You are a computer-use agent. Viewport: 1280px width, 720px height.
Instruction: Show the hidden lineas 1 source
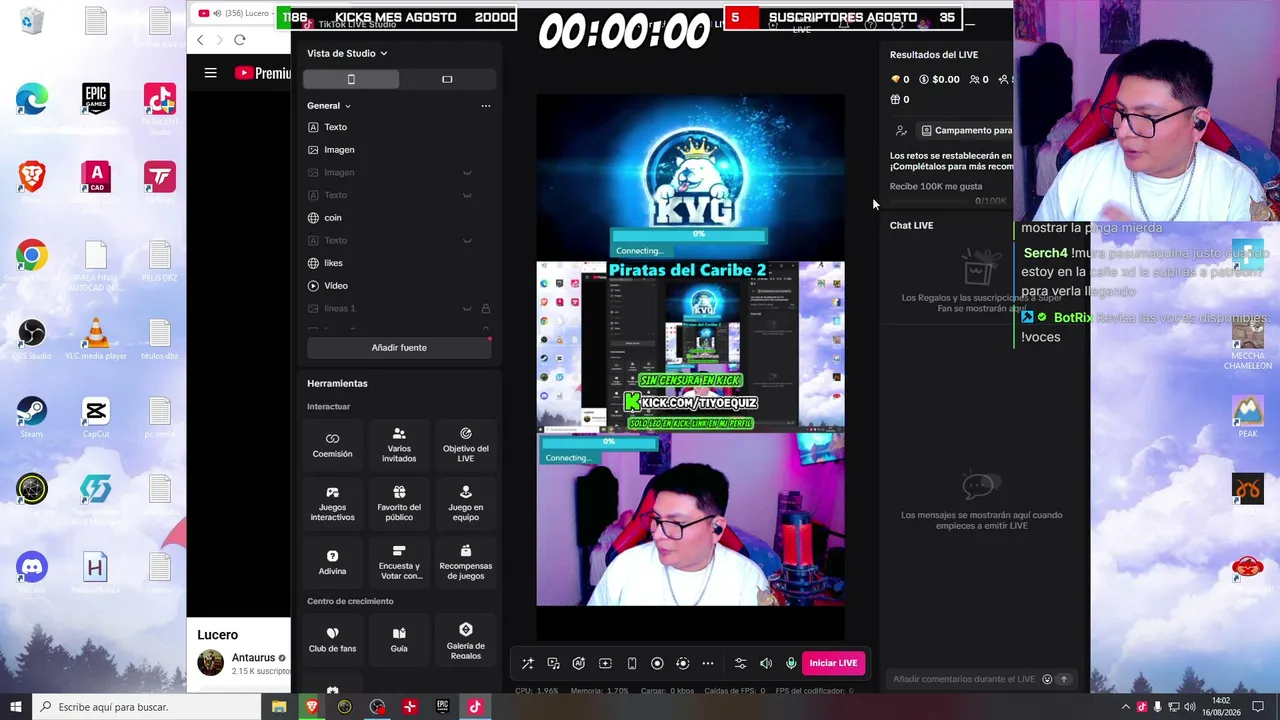pos(467,308)
